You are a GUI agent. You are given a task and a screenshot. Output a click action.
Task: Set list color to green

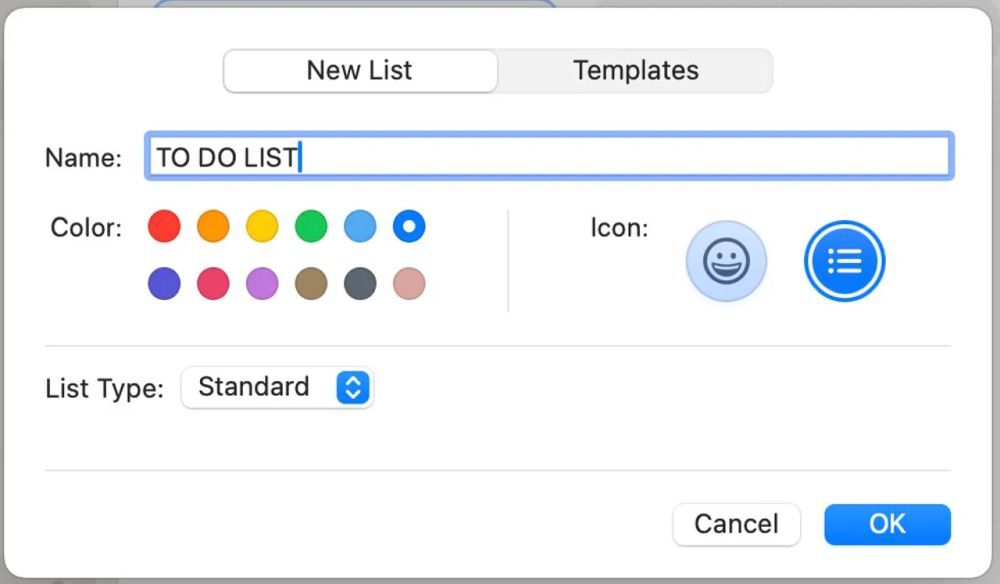pyautogui.click(x=311, y=226)
